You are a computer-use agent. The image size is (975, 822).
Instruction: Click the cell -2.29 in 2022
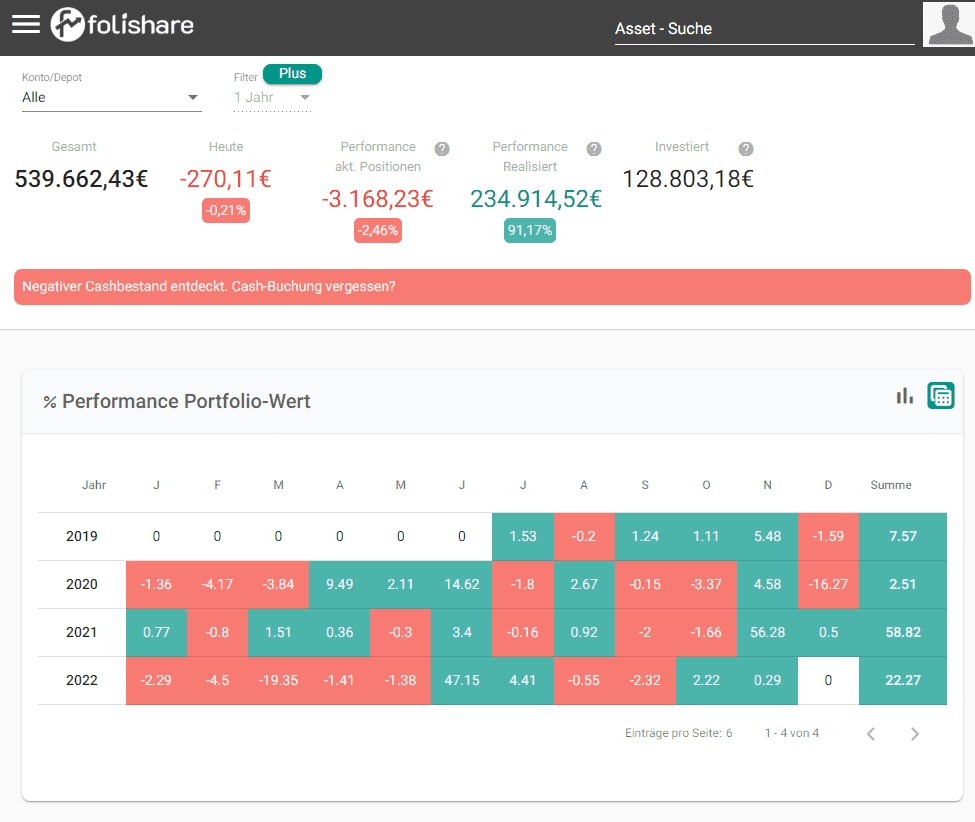click(x=156, y=680)
